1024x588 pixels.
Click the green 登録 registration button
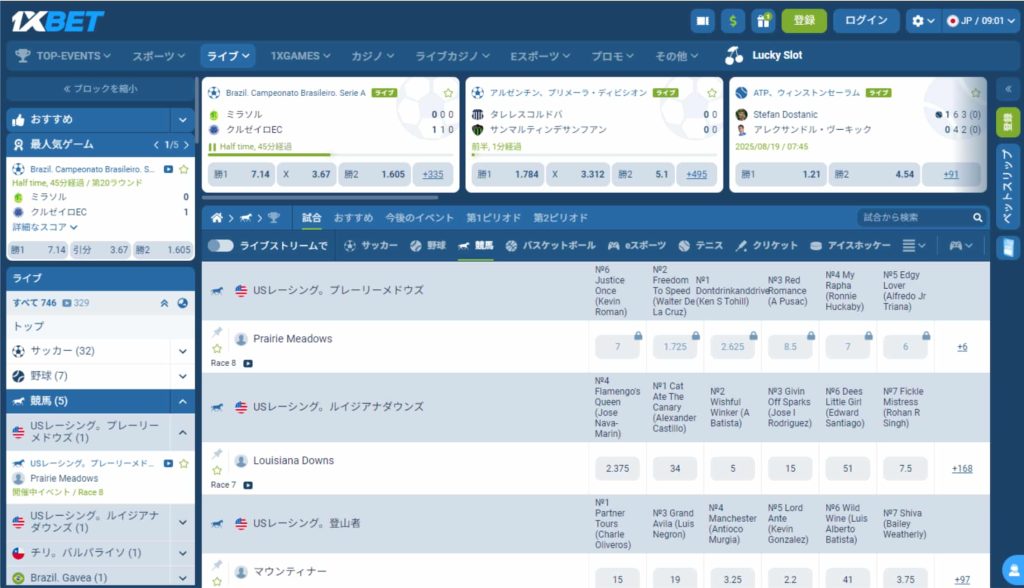tap(804, 21)
